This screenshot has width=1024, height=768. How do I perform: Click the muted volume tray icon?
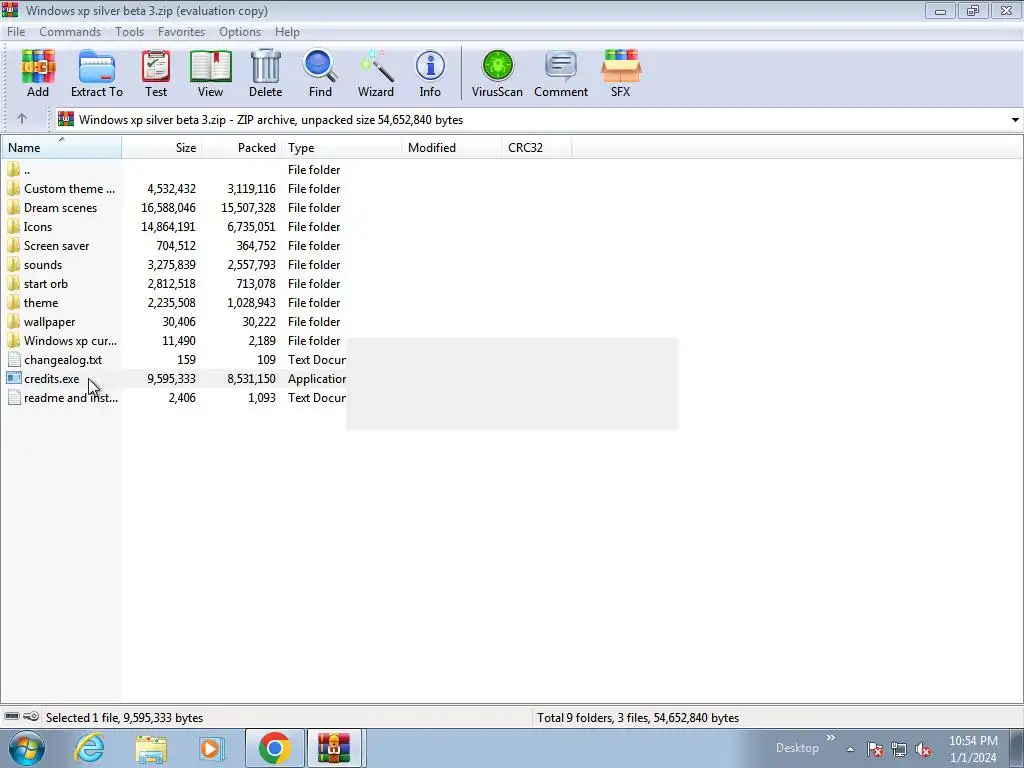click(923, 749)
